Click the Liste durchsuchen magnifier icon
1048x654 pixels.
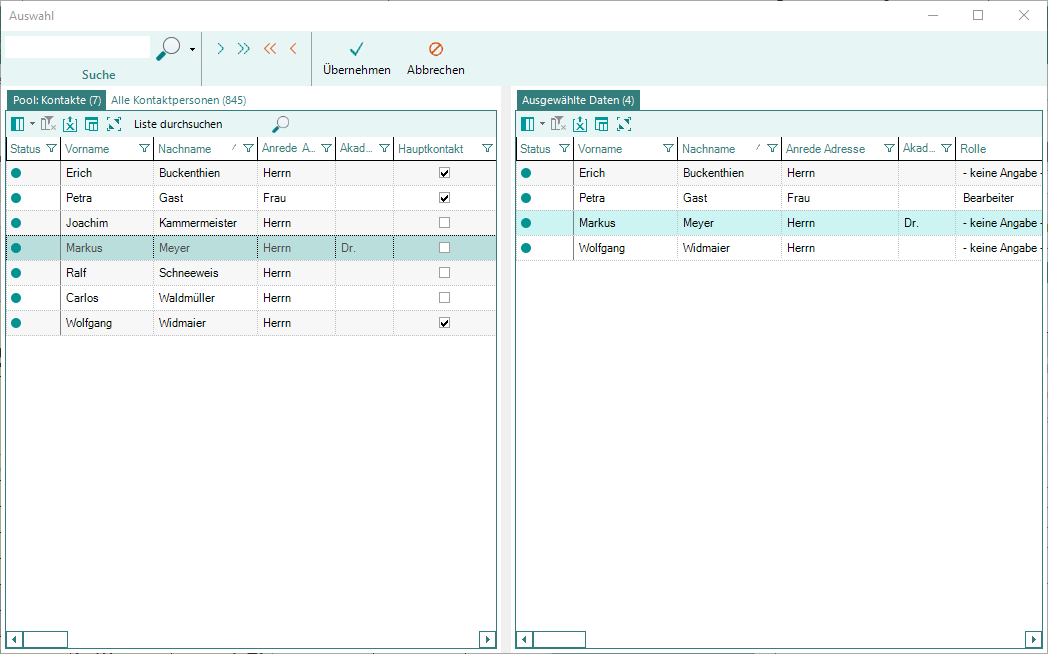(x=281, y=124)
